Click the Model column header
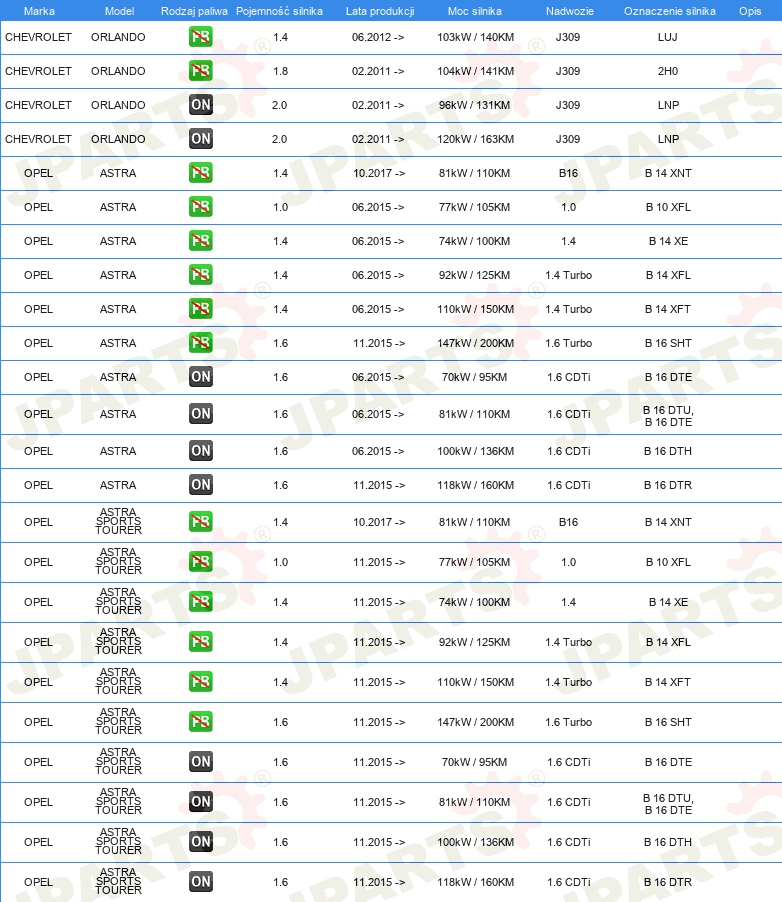 [119, 11]
